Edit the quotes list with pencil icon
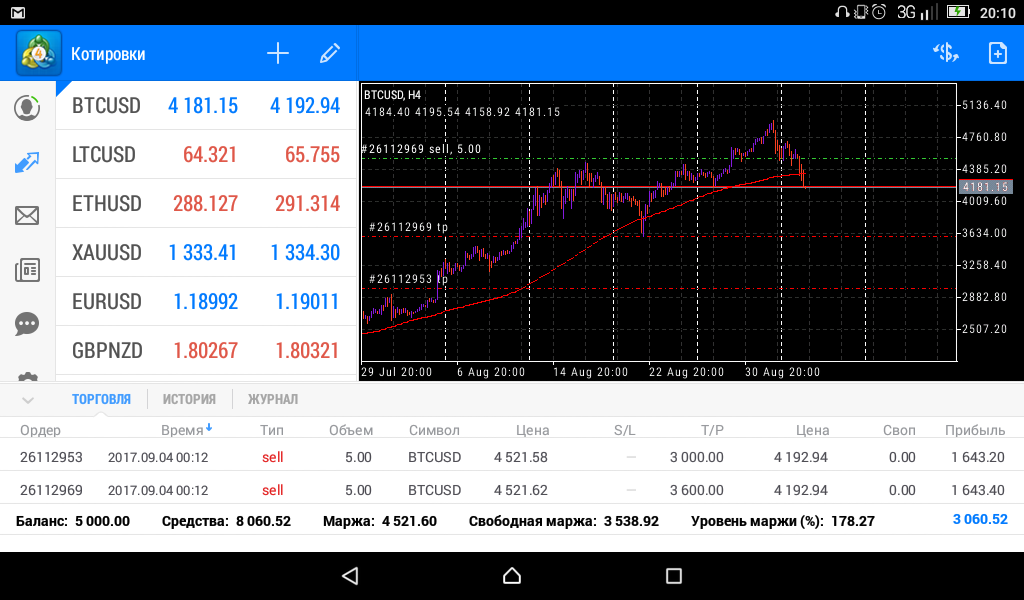 [x=330, y=54]
